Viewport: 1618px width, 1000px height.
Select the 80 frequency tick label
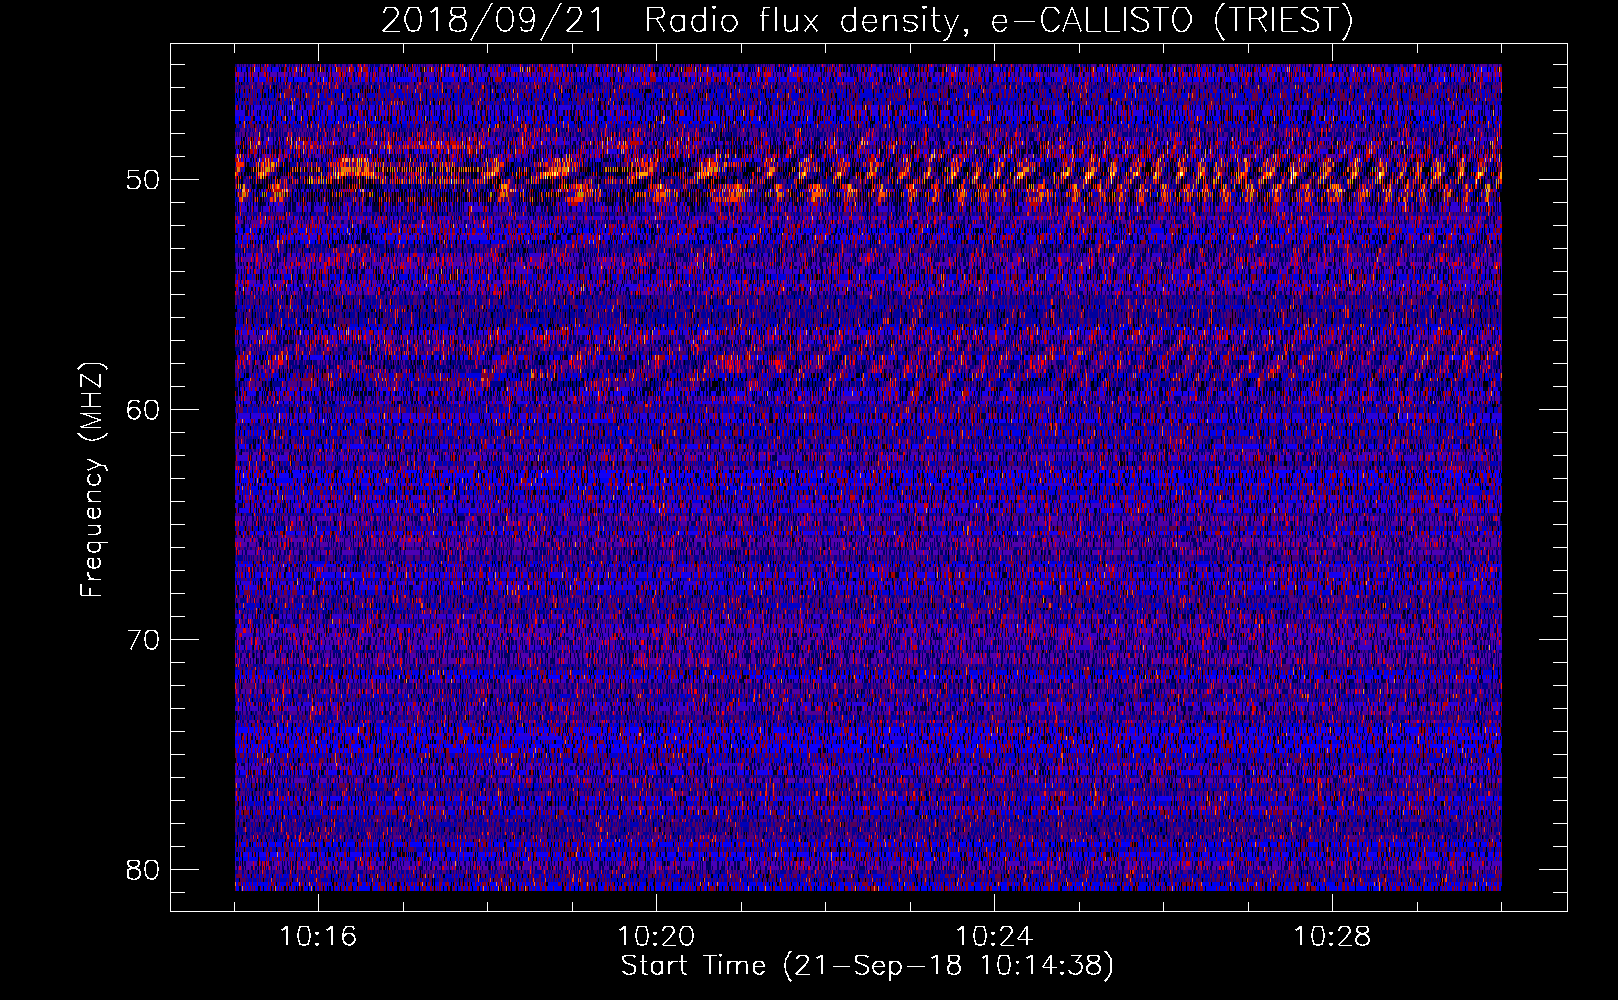coord(143,869)
